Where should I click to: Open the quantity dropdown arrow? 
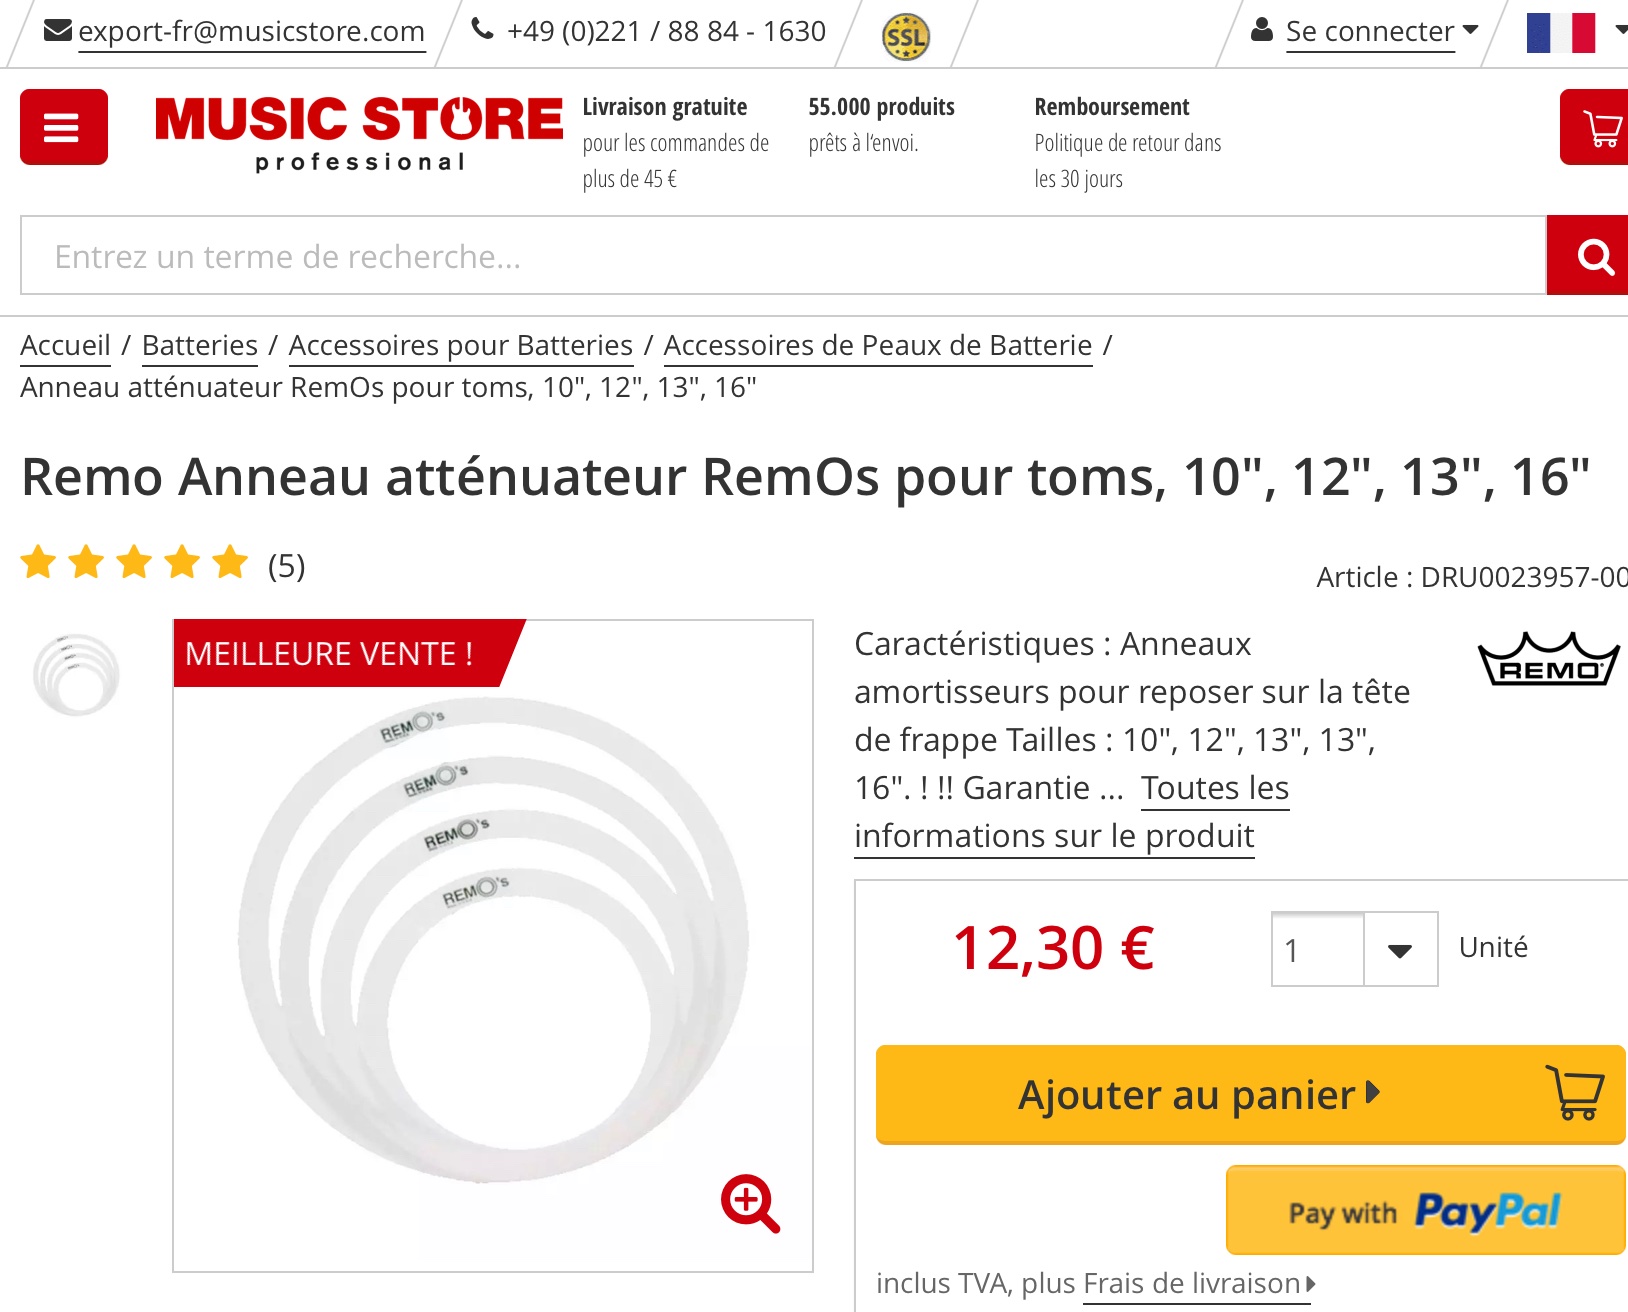point(1400,950)
